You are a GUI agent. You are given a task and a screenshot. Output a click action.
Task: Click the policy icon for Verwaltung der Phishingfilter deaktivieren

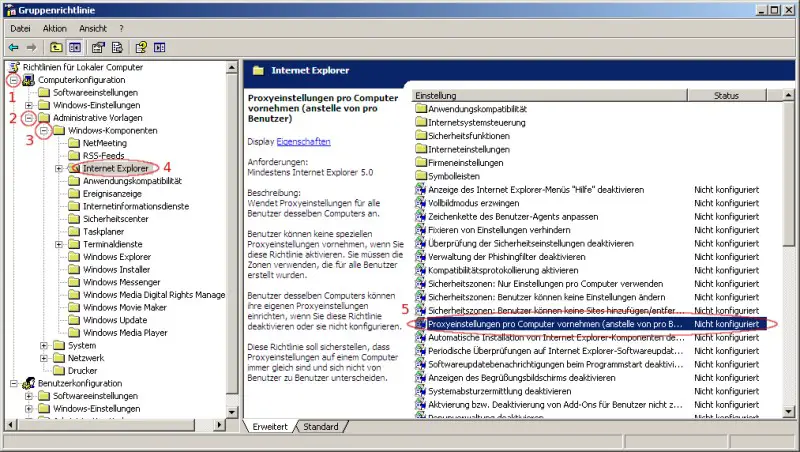pos(420,257)
